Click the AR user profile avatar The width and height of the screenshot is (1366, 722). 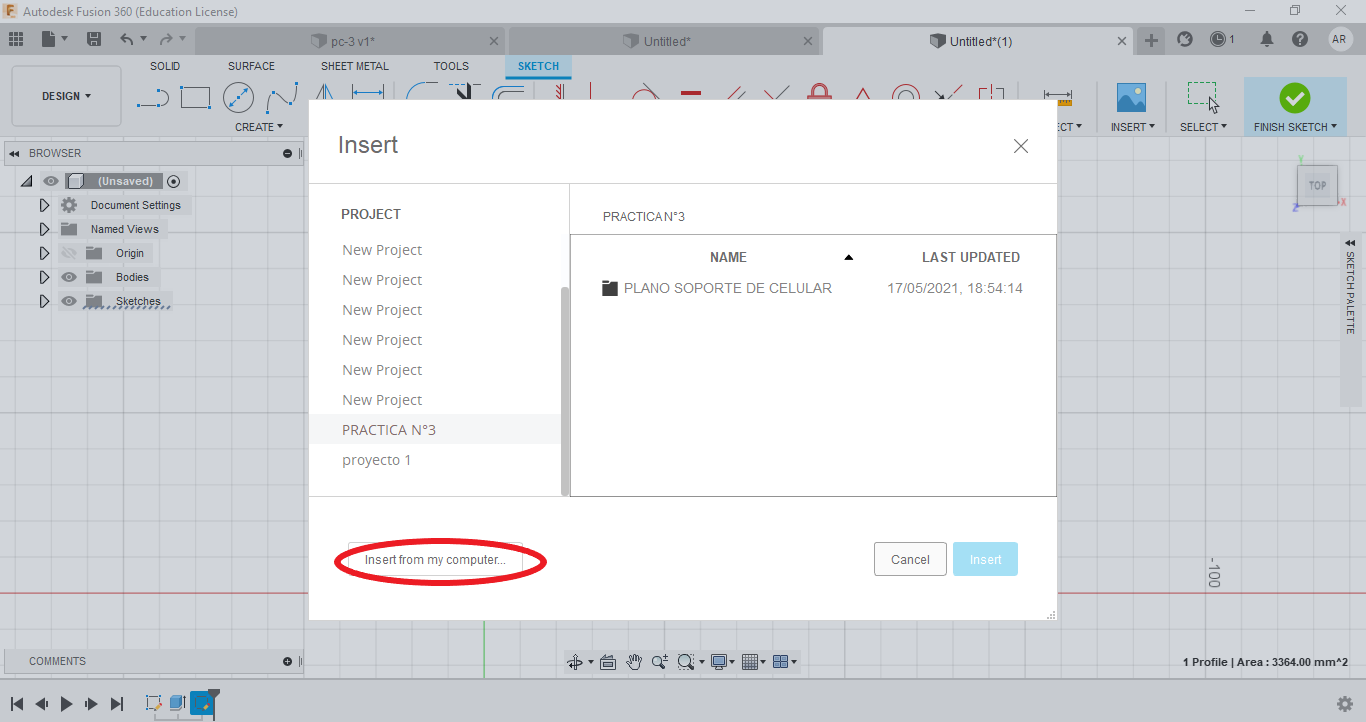pyautogui.click(x=1340, y=39)
